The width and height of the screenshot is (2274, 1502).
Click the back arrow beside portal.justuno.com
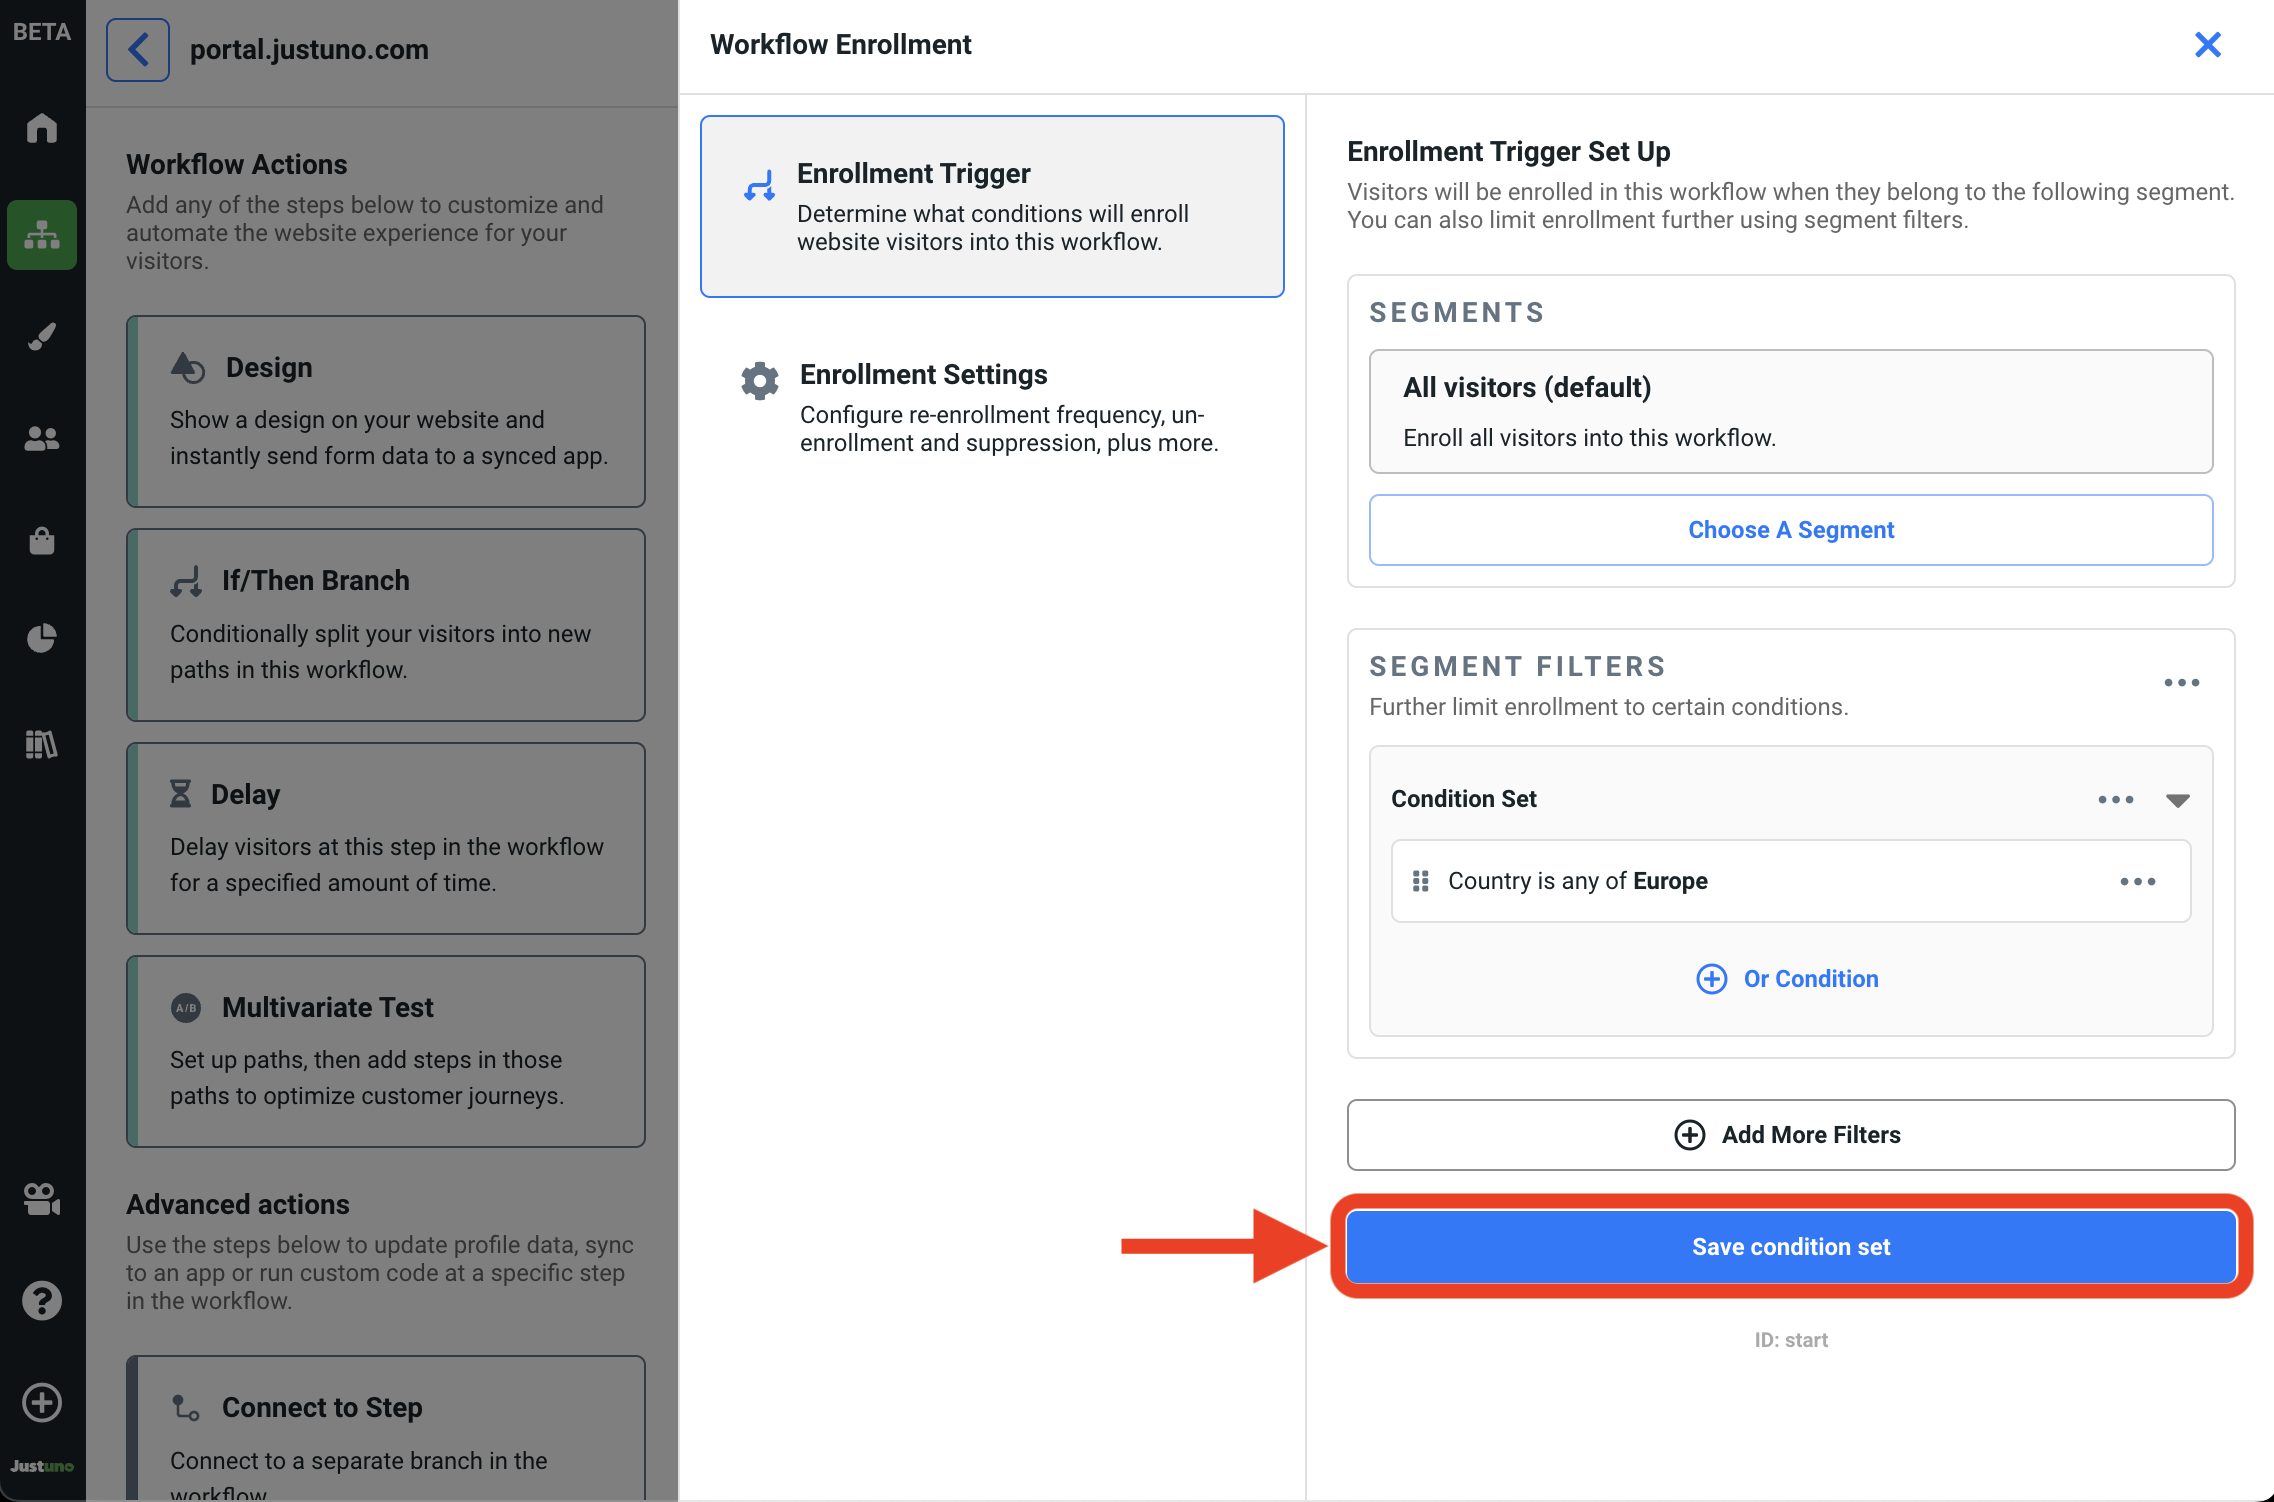tap(138, 49)
